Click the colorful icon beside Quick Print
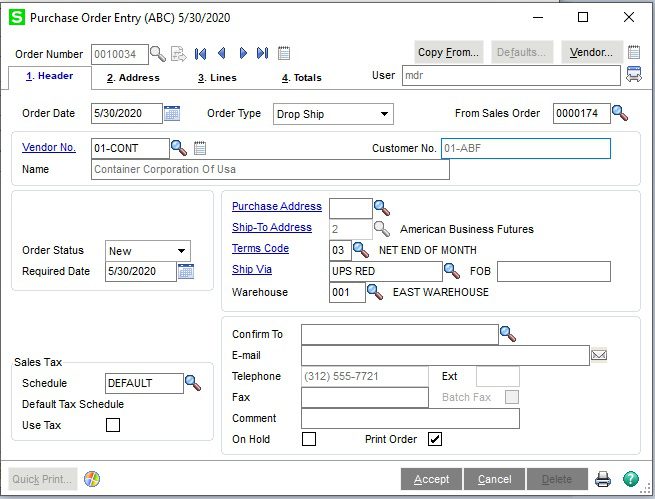Image resolution: width=655 pixels, height=499 pixels. point(92,479)
